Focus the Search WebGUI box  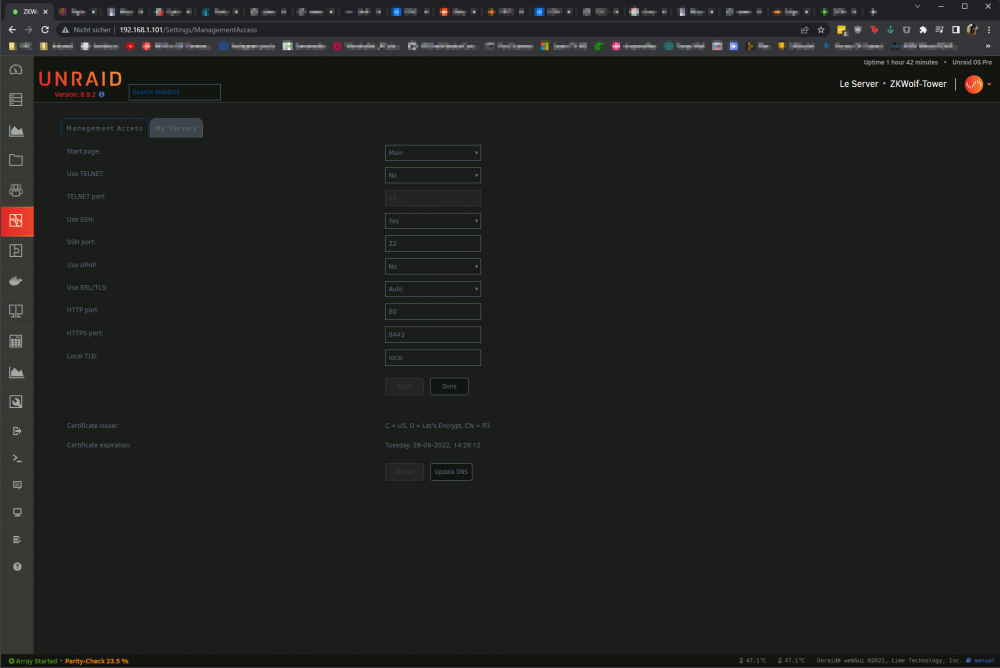(175, 93)
